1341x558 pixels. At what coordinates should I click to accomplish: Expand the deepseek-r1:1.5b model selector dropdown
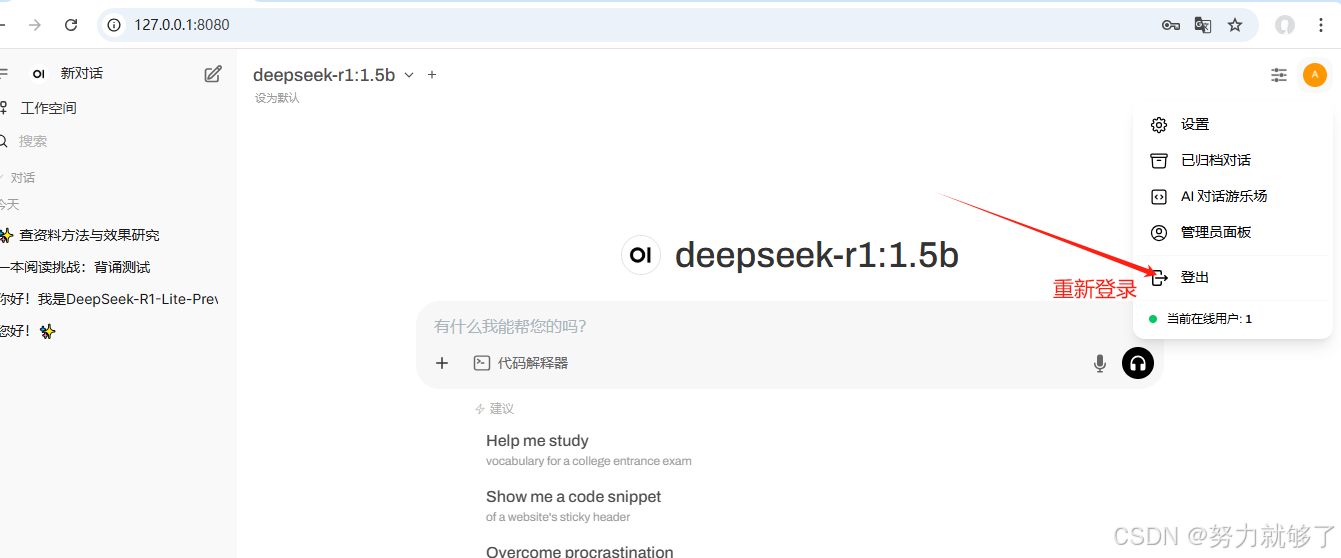[x=333, y=75]
